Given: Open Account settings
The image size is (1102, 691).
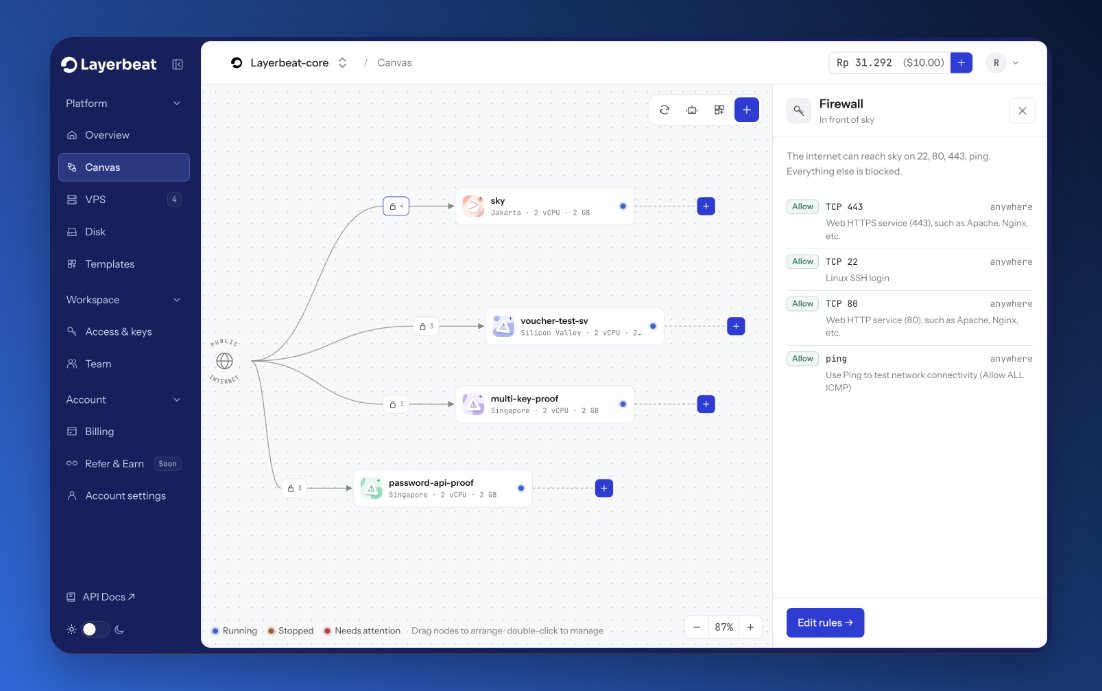Looking at the screenshot, I should coord(124,496).
